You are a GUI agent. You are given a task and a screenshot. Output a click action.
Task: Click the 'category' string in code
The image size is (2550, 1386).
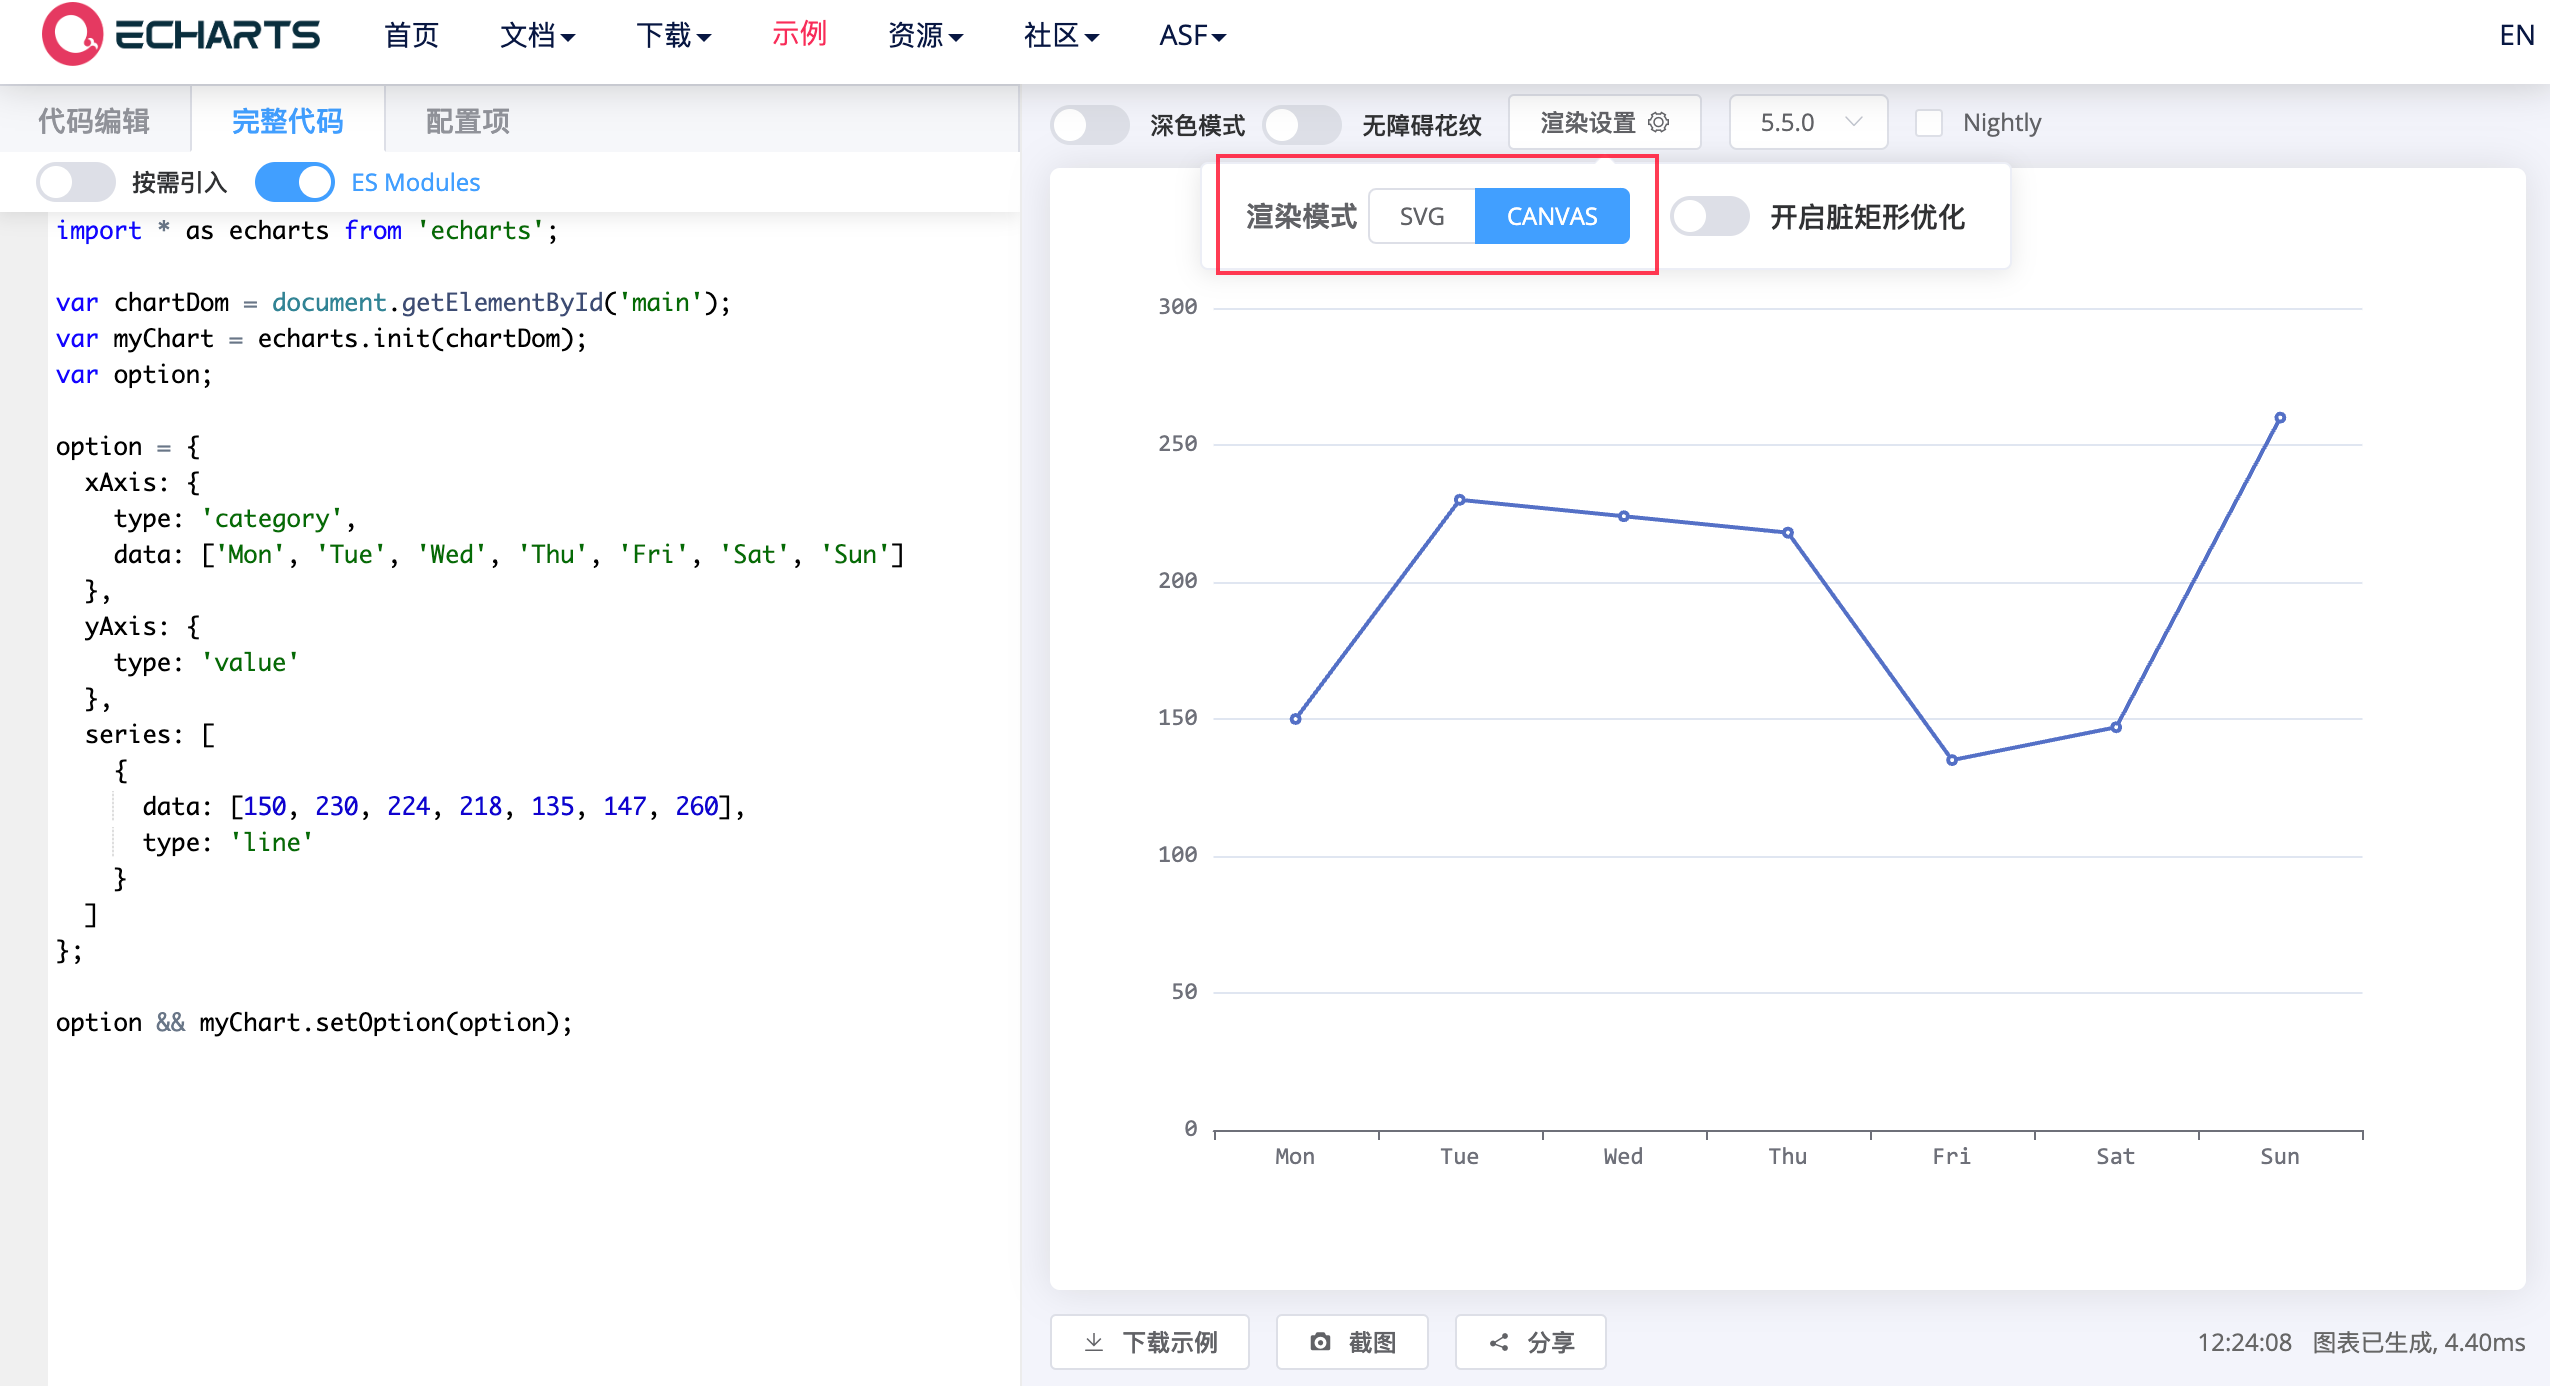coord(272,518)
